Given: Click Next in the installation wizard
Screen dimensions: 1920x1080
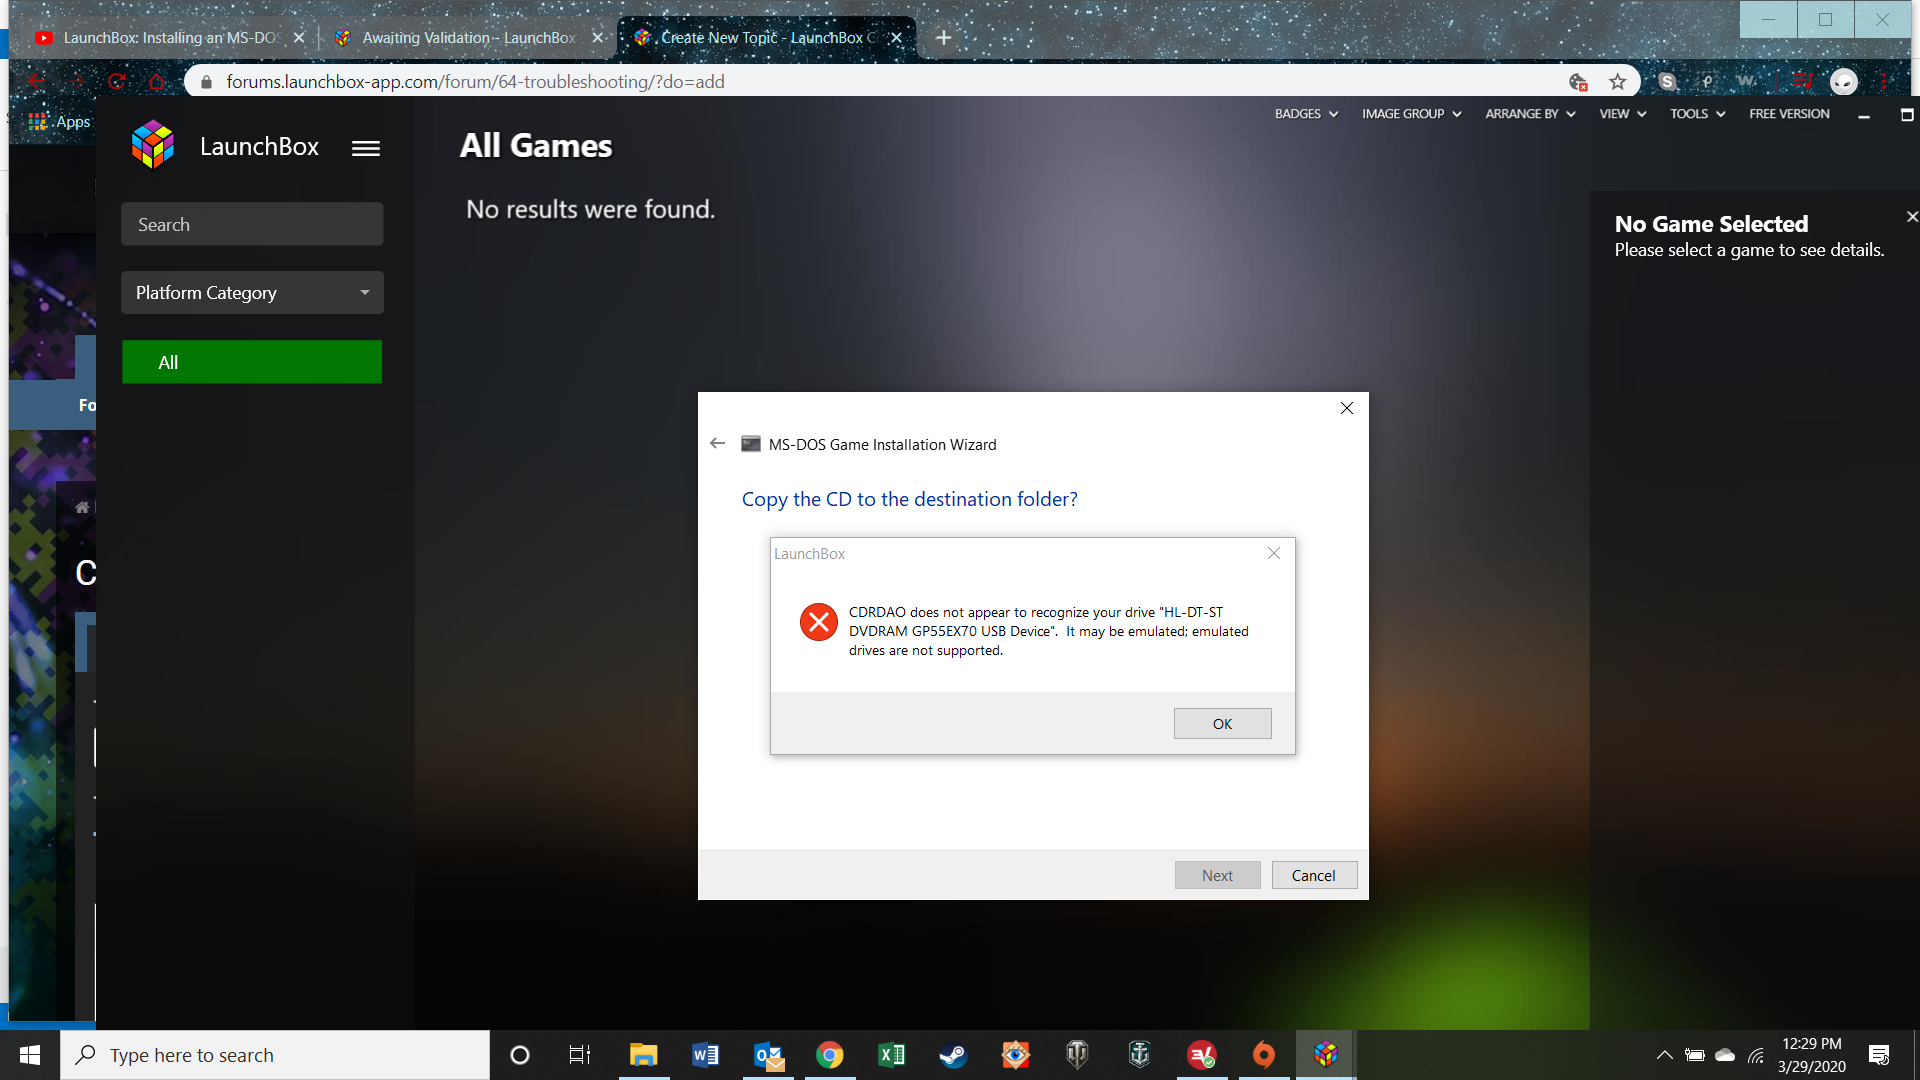Looking at the screenshot, I should [x=1217, y=875].
